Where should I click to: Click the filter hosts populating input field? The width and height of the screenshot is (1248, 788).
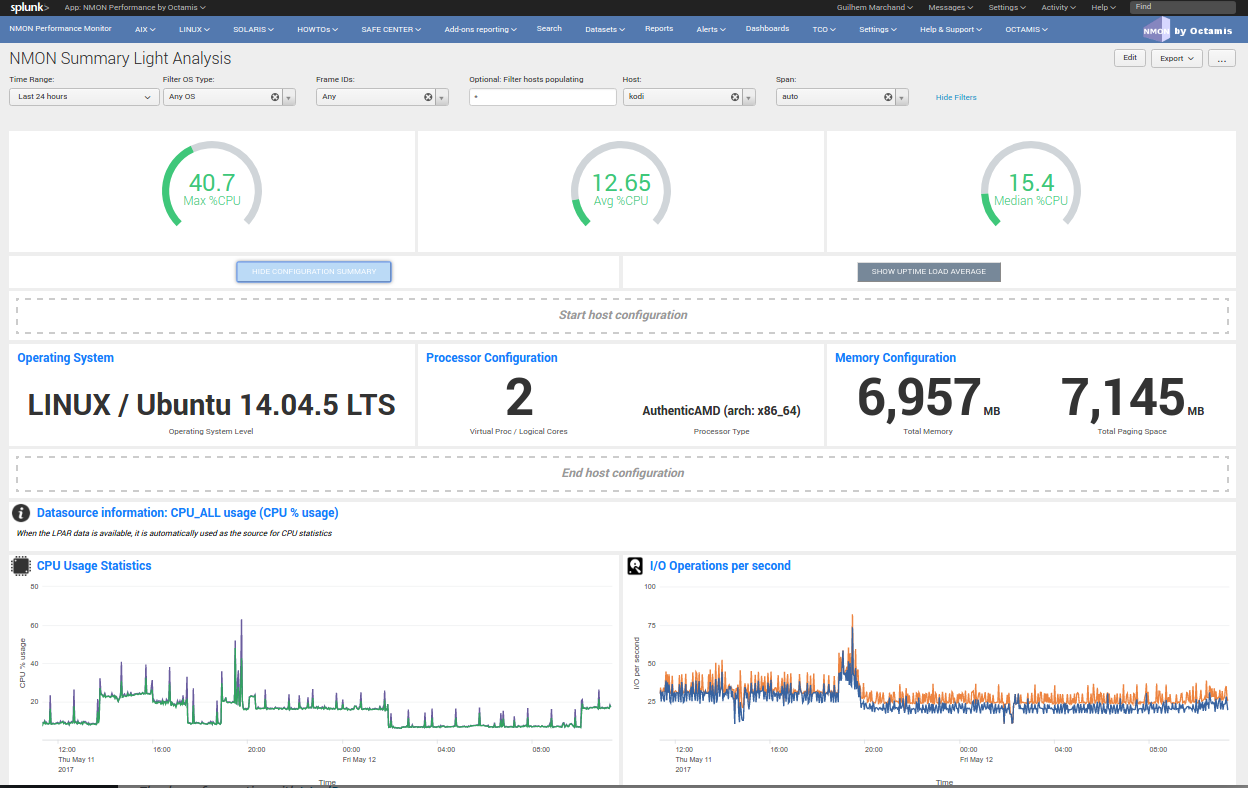click(x=542, y=97)
